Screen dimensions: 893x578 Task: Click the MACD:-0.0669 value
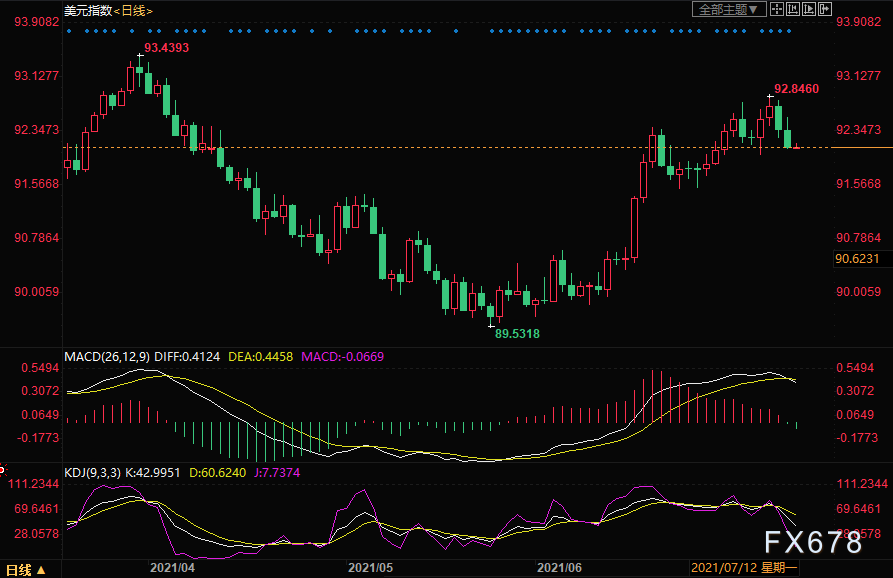pyautogui.click(x=342, y=357)
